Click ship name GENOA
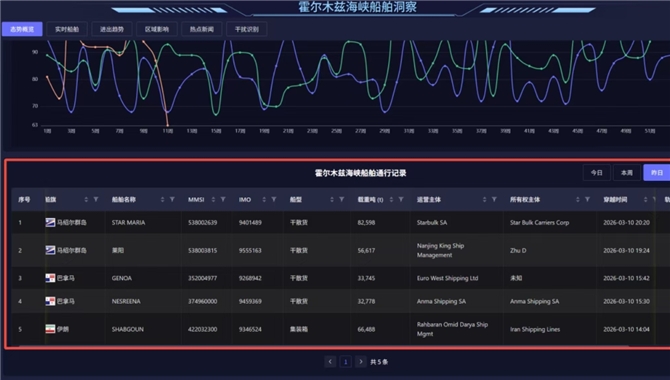This screenshot has width=670, height=380. 122,278
